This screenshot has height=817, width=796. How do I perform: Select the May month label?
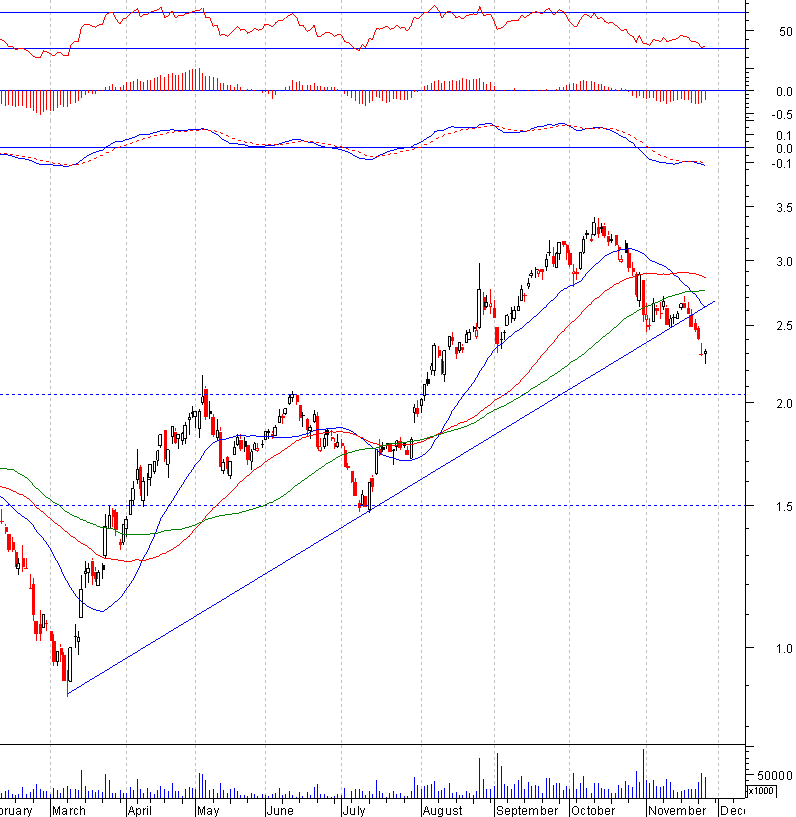tap(208, 810)
